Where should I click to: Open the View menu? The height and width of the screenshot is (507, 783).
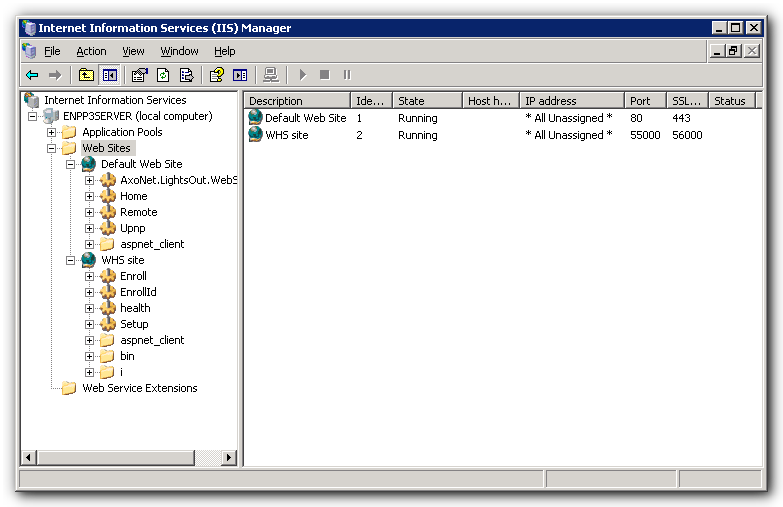[x=133, y=51]
